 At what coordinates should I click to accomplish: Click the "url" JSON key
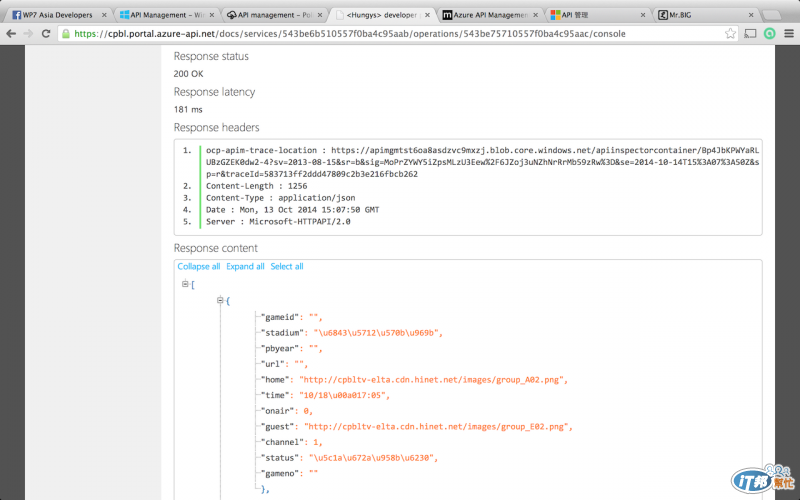pos(273,364)
